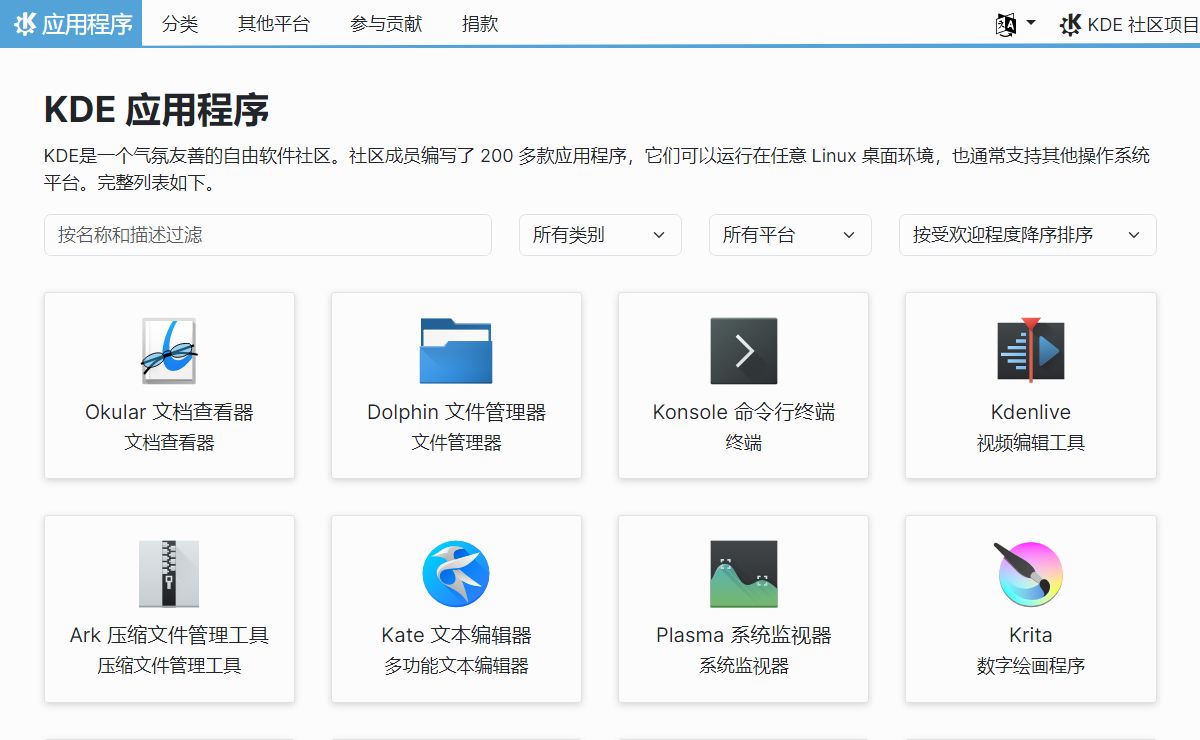Click the KDE 应用程序 page heading
The width and height of the screenshot is (1200, 740).
[x=157, y=110]
